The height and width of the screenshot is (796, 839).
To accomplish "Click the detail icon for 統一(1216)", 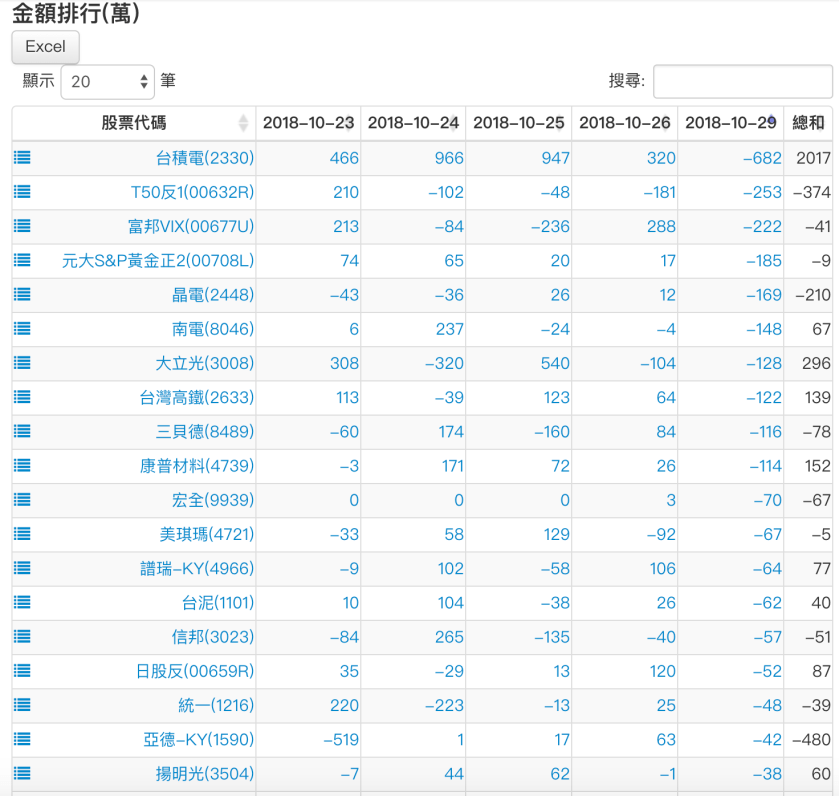I will coord(21,705).
